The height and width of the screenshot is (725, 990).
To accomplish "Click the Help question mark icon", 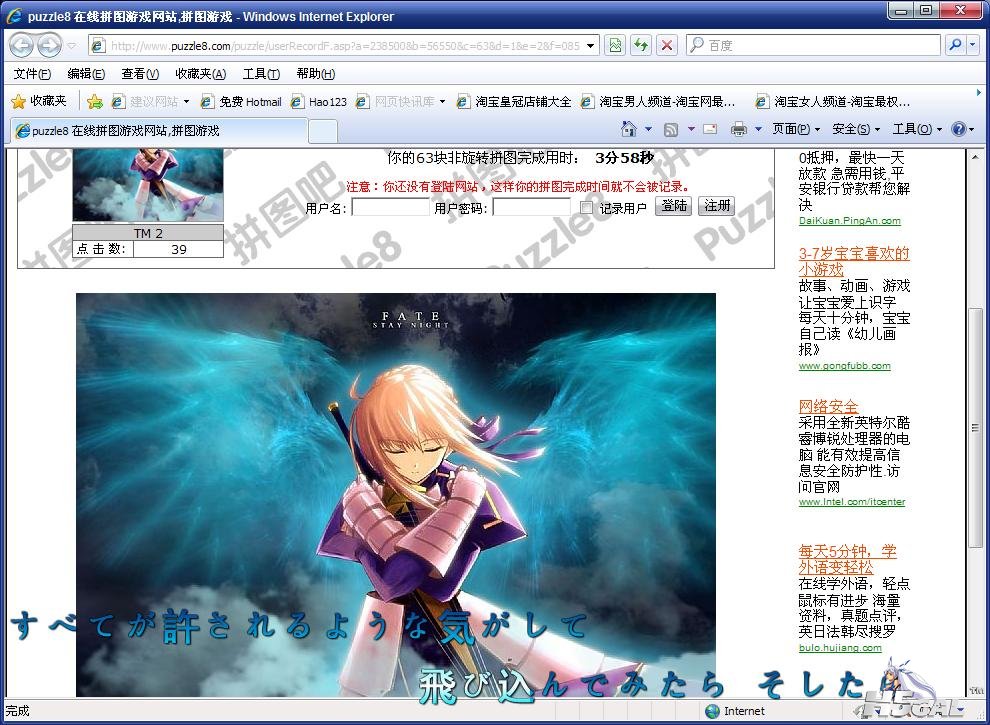I will (958, 129).
